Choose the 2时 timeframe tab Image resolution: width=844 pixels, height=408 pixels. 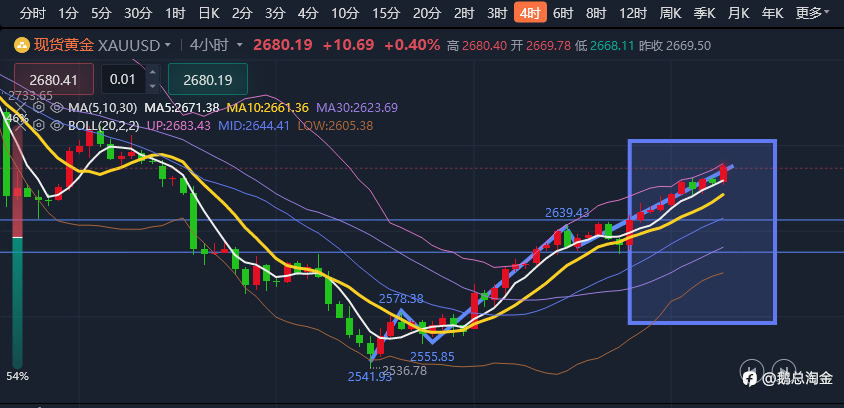point(464,13)
